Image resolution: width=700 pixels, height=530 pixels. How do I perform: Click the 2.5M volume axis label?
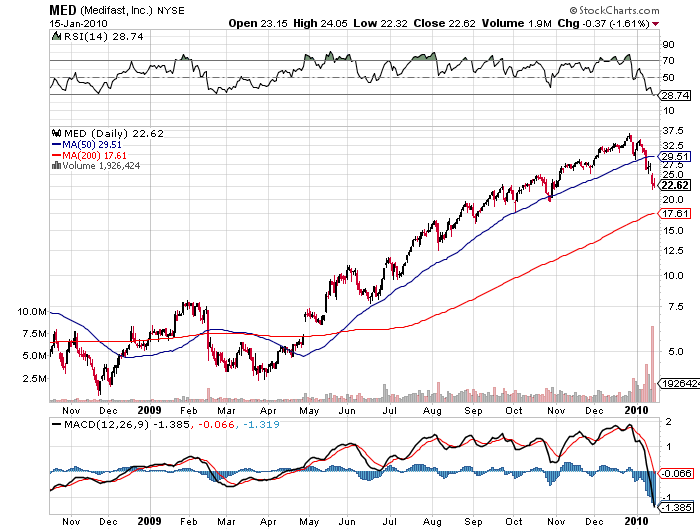pos(35,379)
